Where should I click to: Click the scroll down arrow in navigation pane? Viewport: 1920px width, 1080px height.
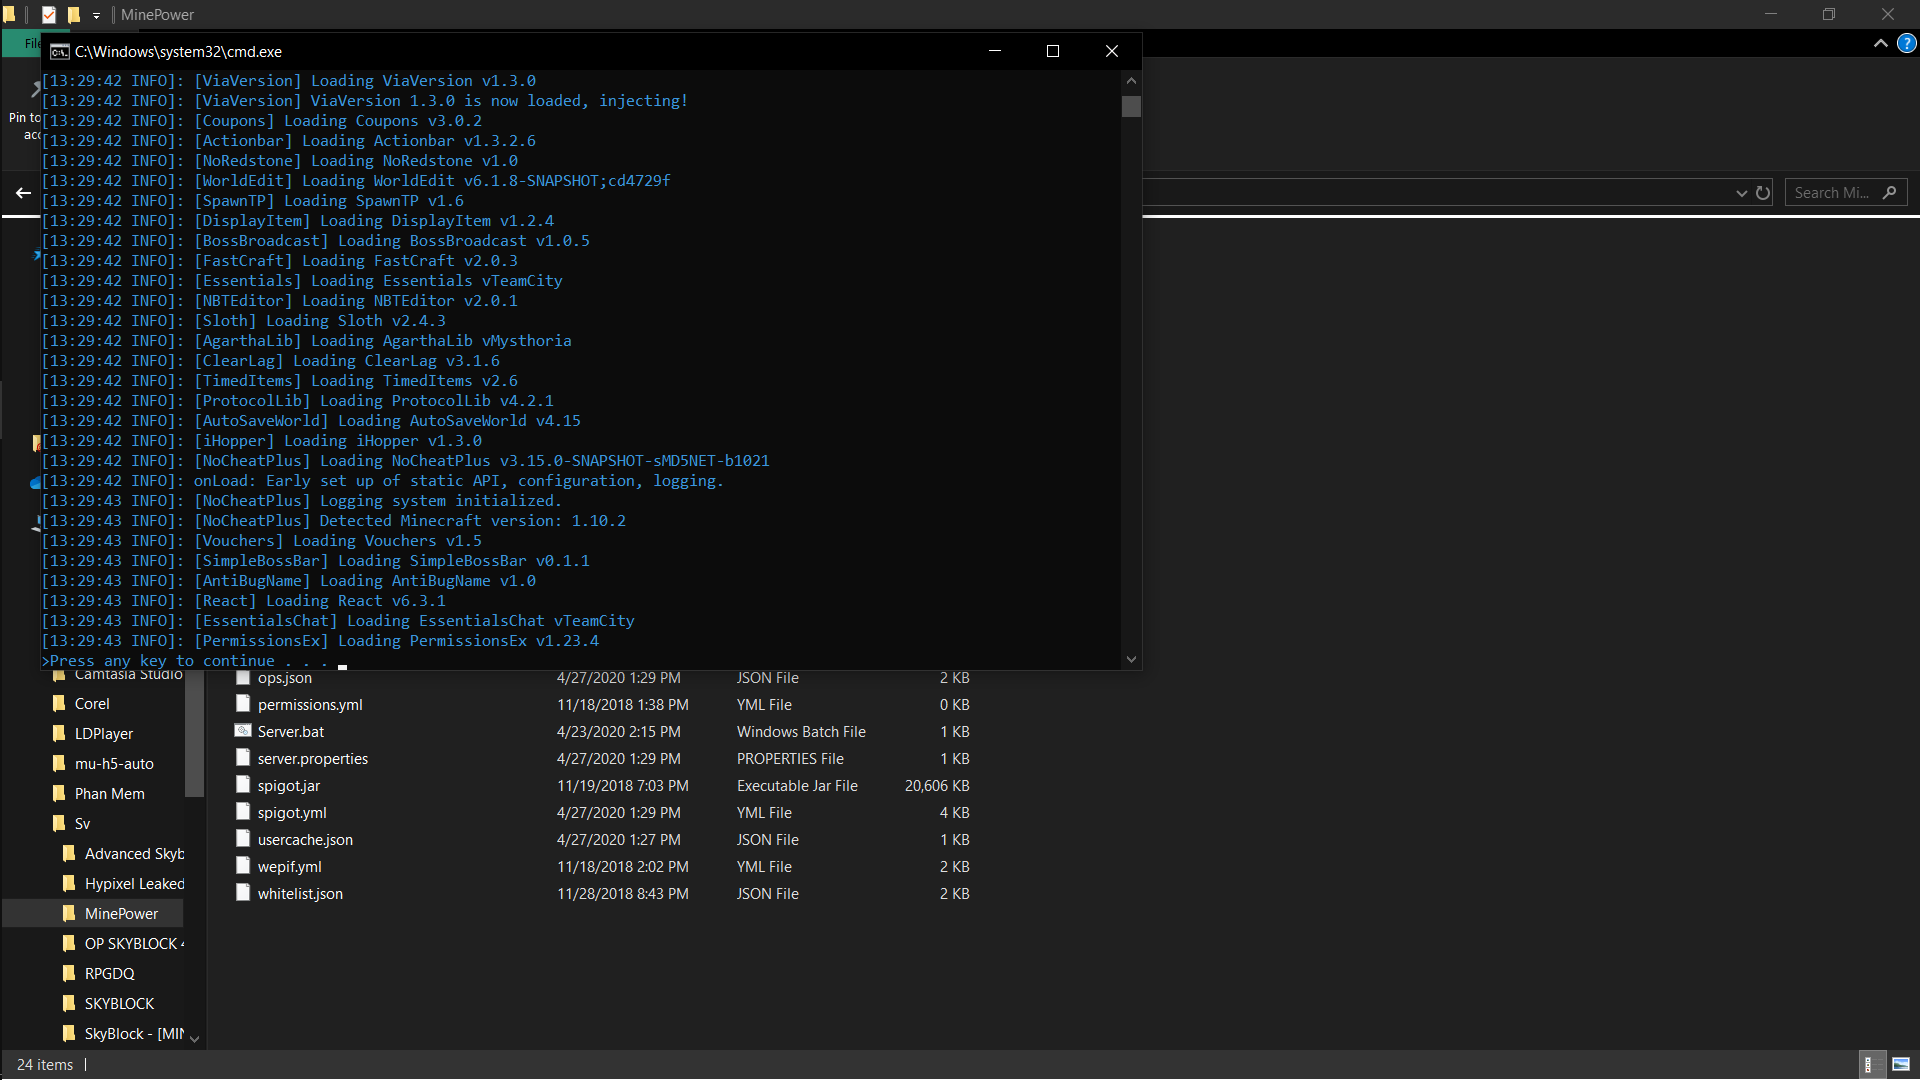pyautogui.click(x=195, y=1038)
